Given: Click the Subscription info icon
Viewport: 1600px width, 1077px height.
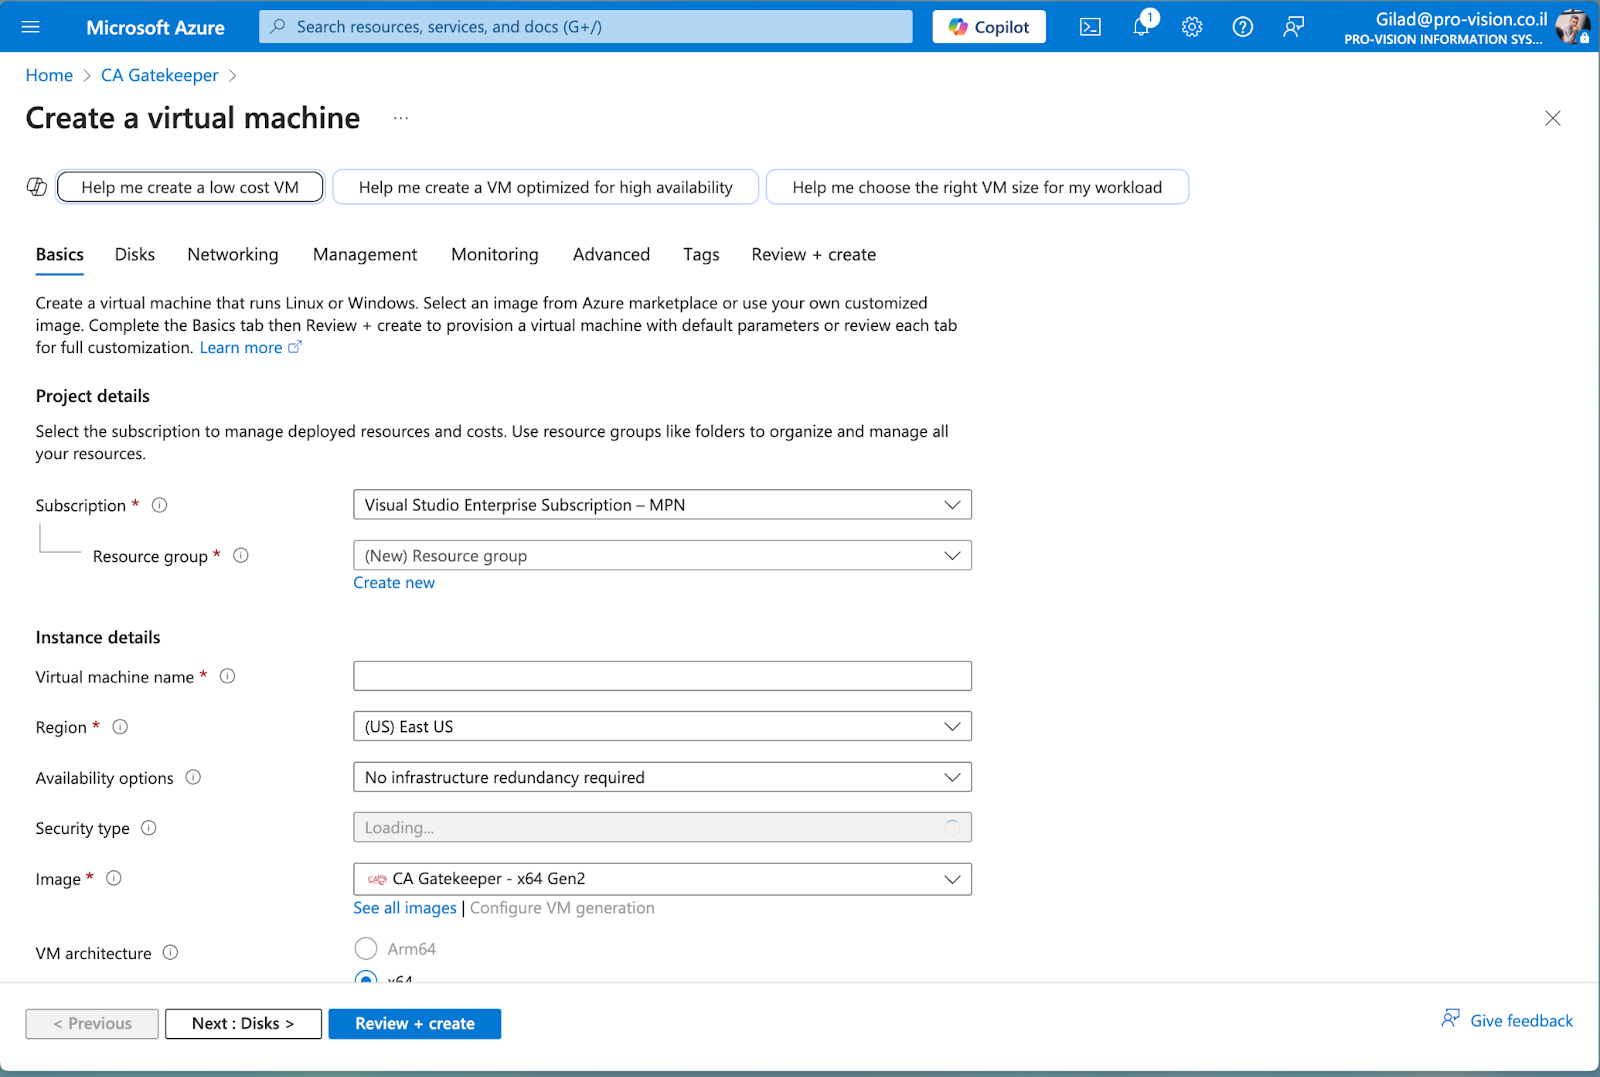Looking at the screenshot, I should tap(159, 505).
